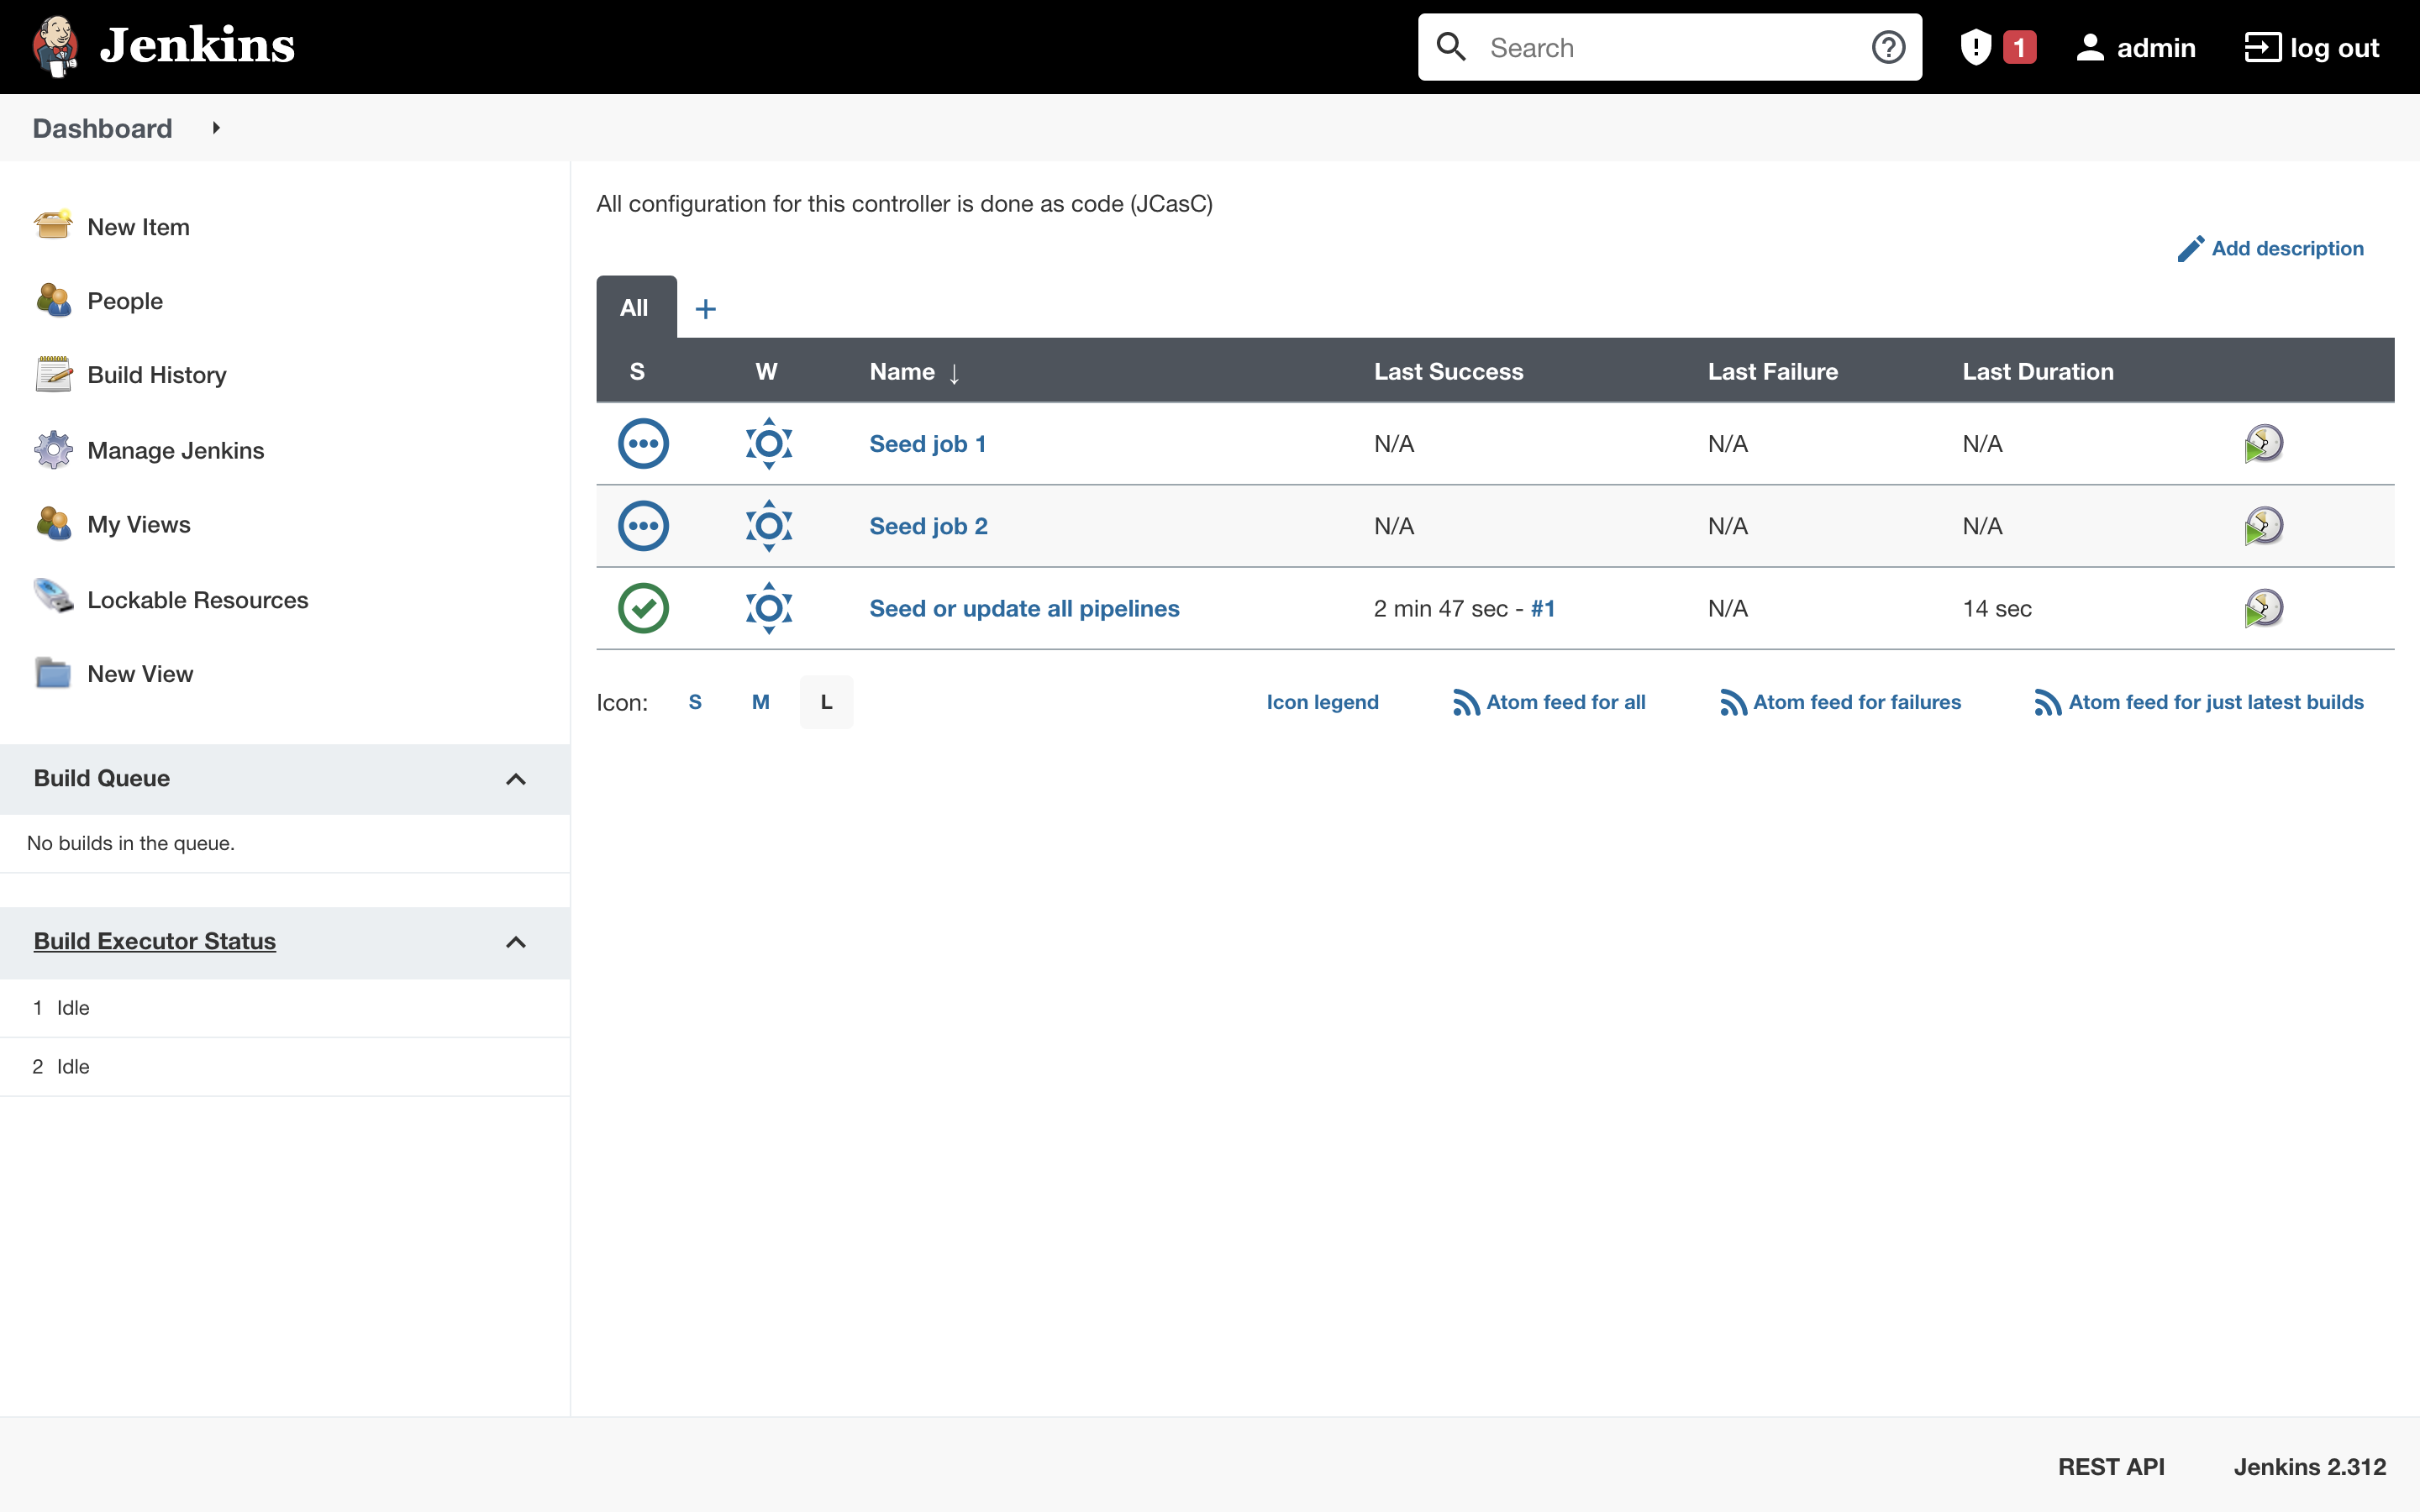2420x1512 pixels.
Task: Open the Seed job 1 link
Action: click(x=928, y=443)
